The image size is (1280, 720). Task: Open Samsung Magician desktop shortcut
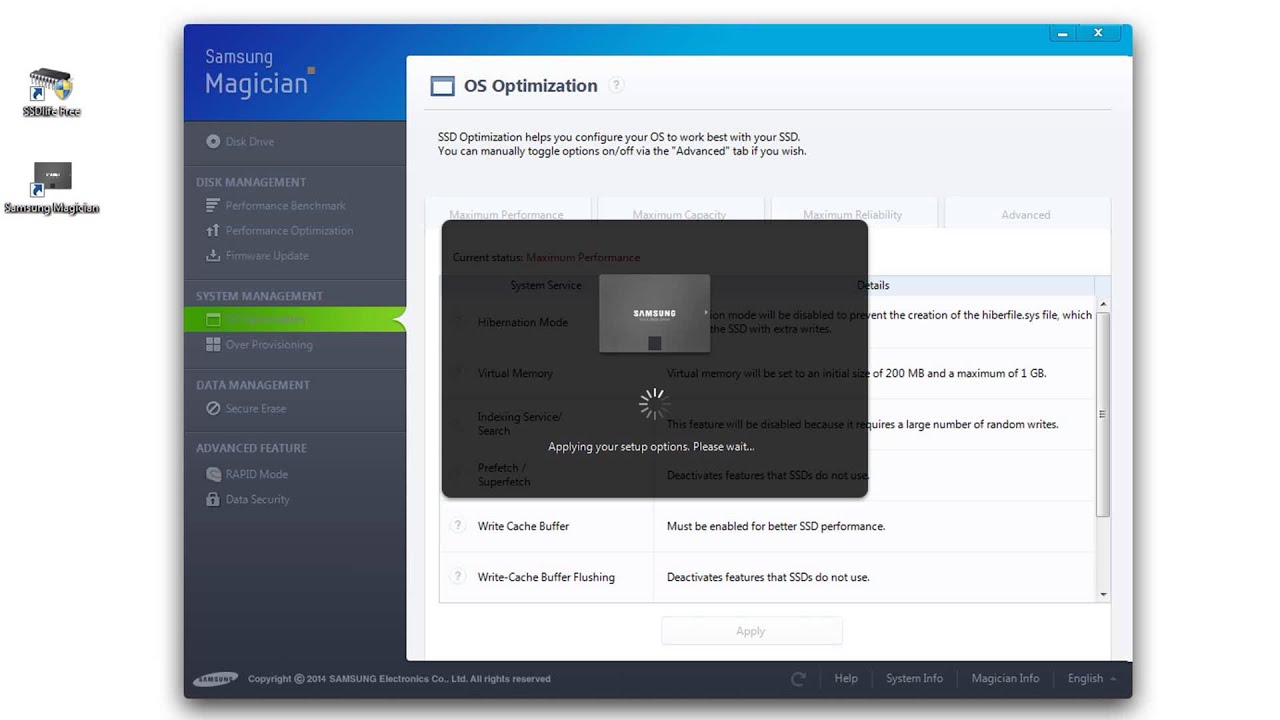(x=51, y=188)
